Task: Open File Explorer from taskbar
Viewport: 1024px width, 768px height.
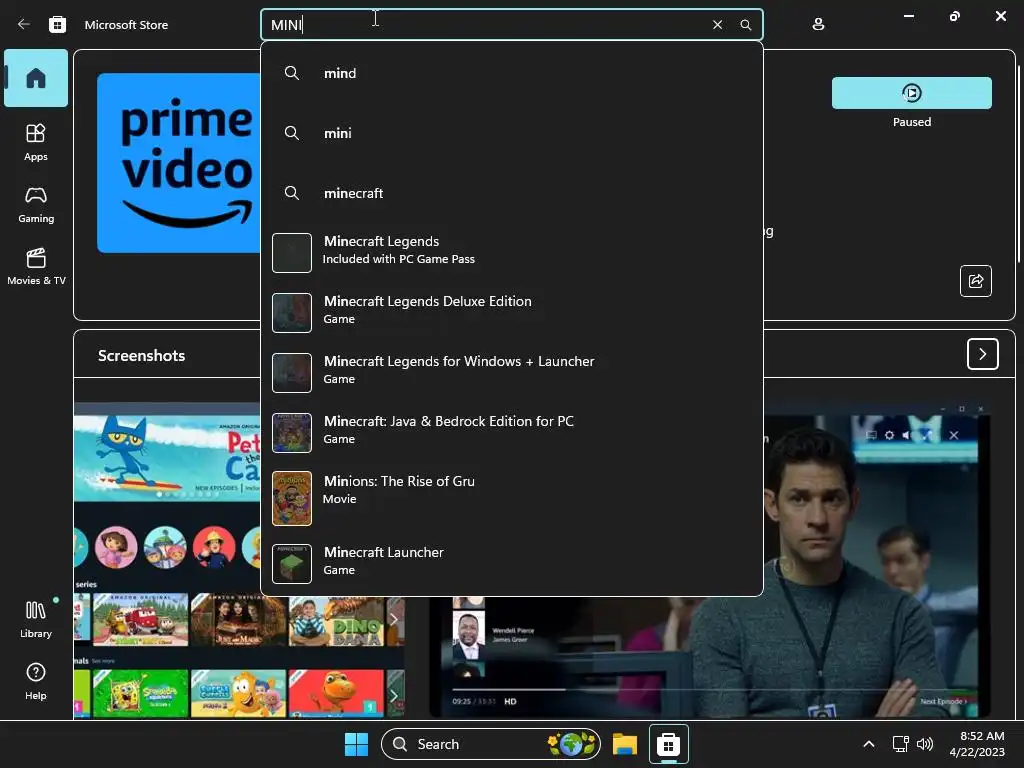Action: pyautogui.click(x=624, y=744)
